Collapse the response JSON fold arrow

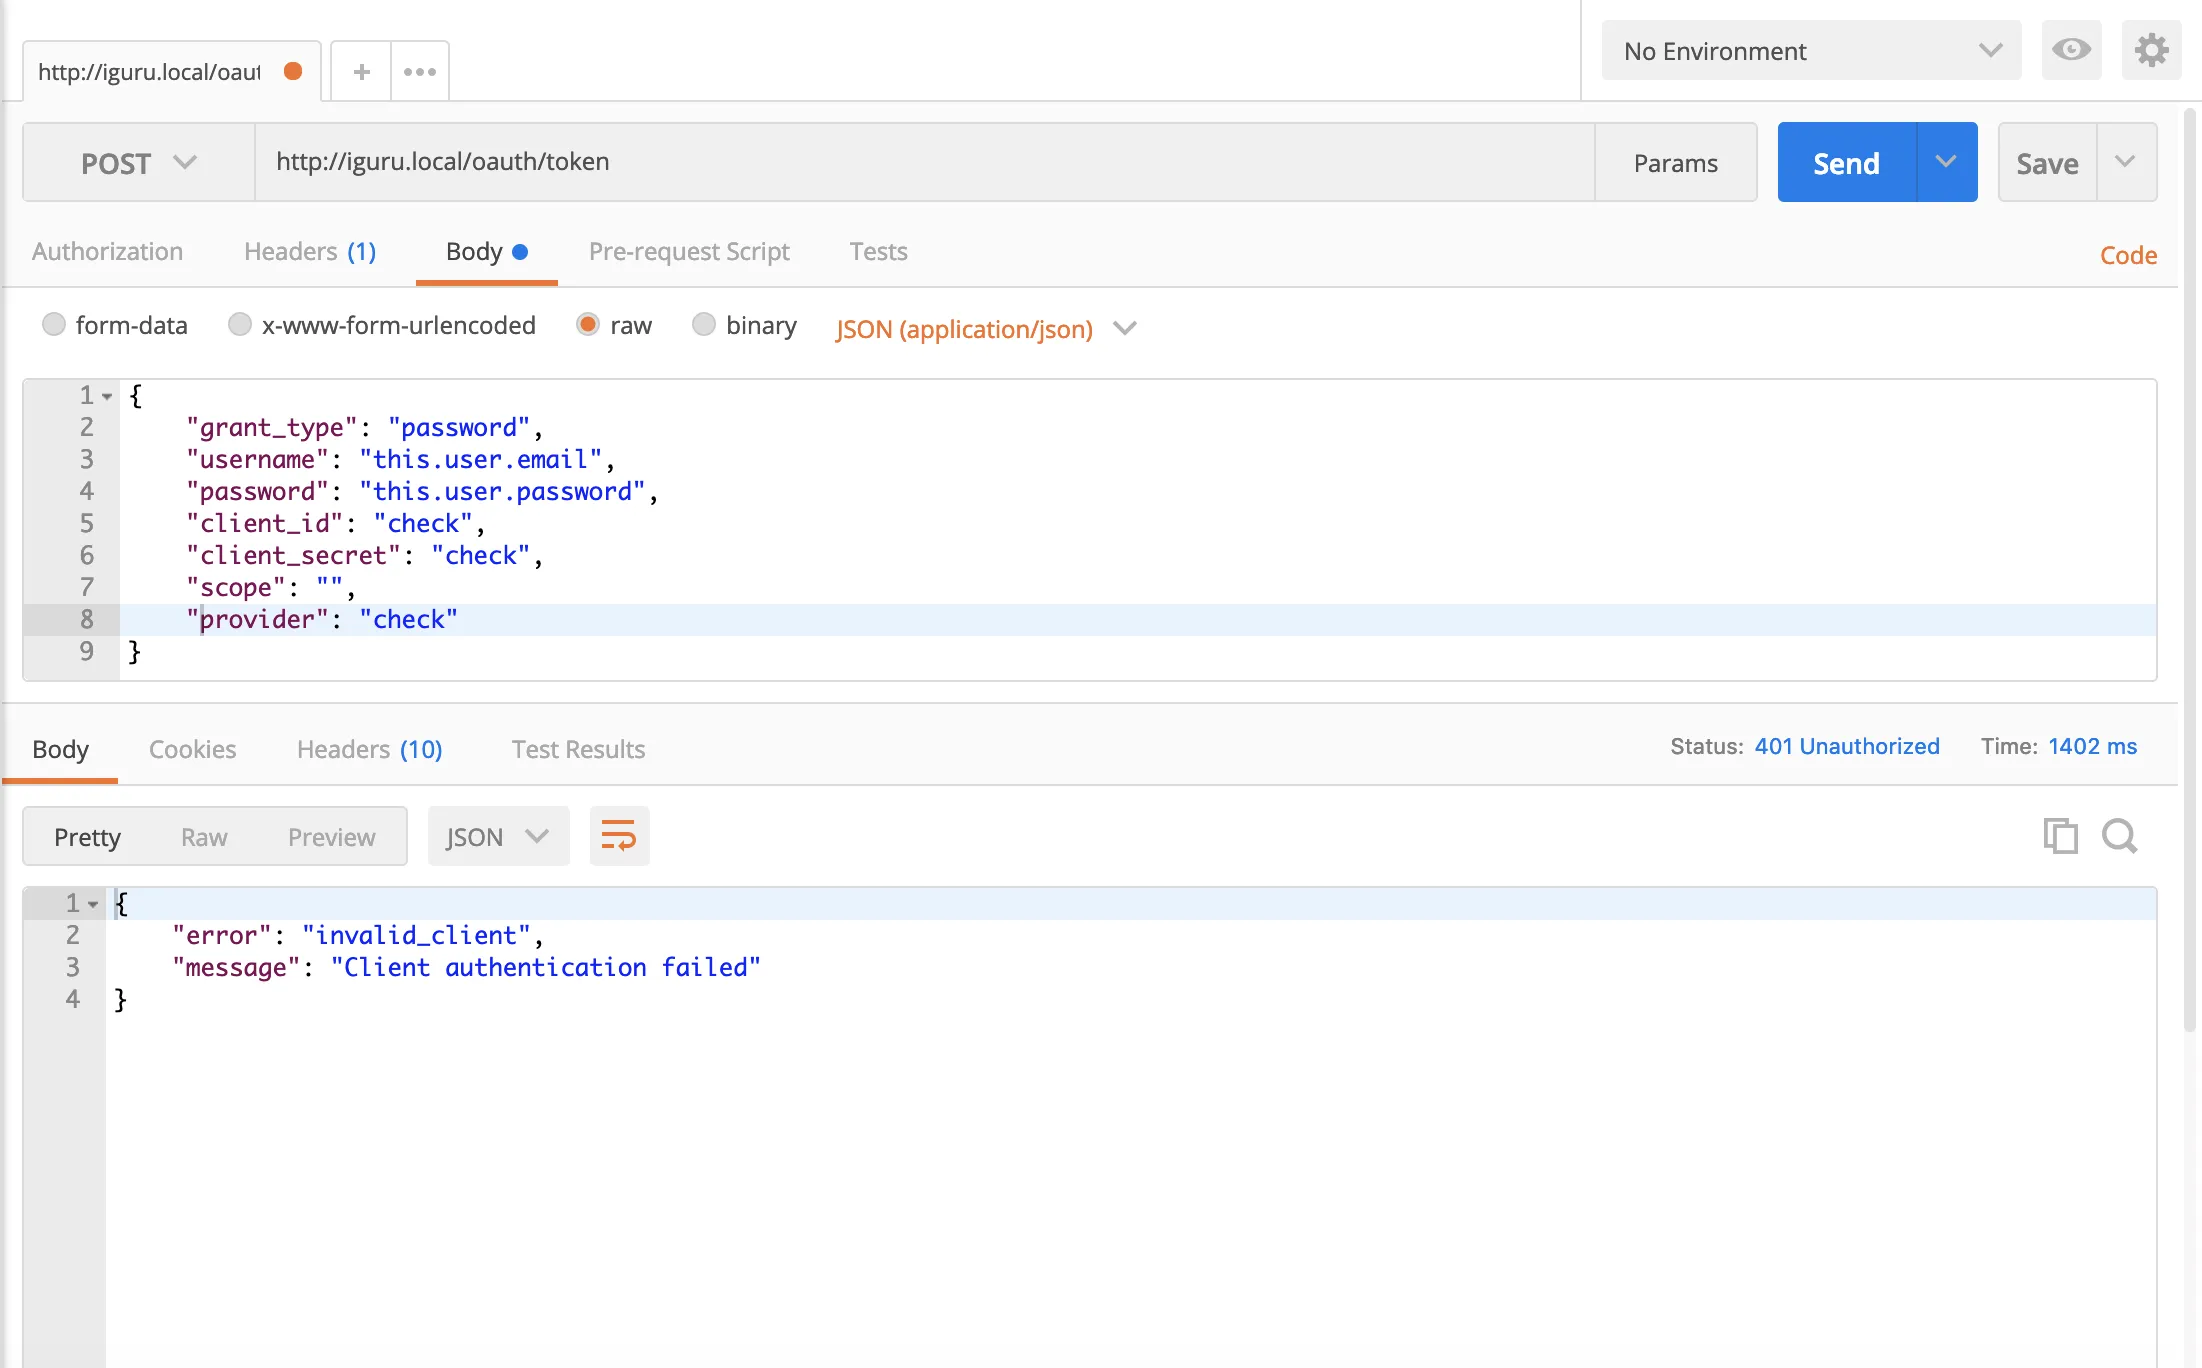point(93,904)
